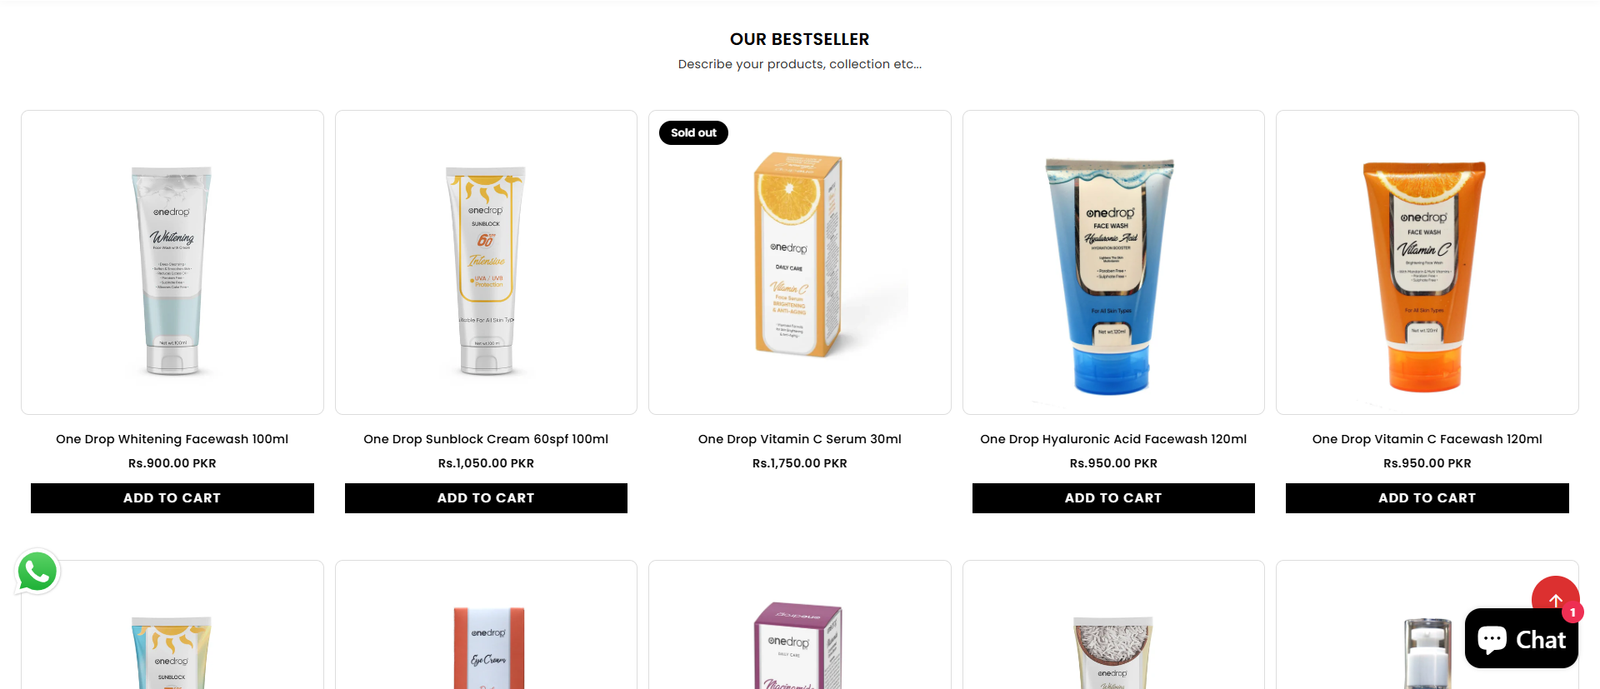Screen dimensions: 1600x689
Task: View the orange Vitamin C Serum box image
Action: tap(800, 263)
